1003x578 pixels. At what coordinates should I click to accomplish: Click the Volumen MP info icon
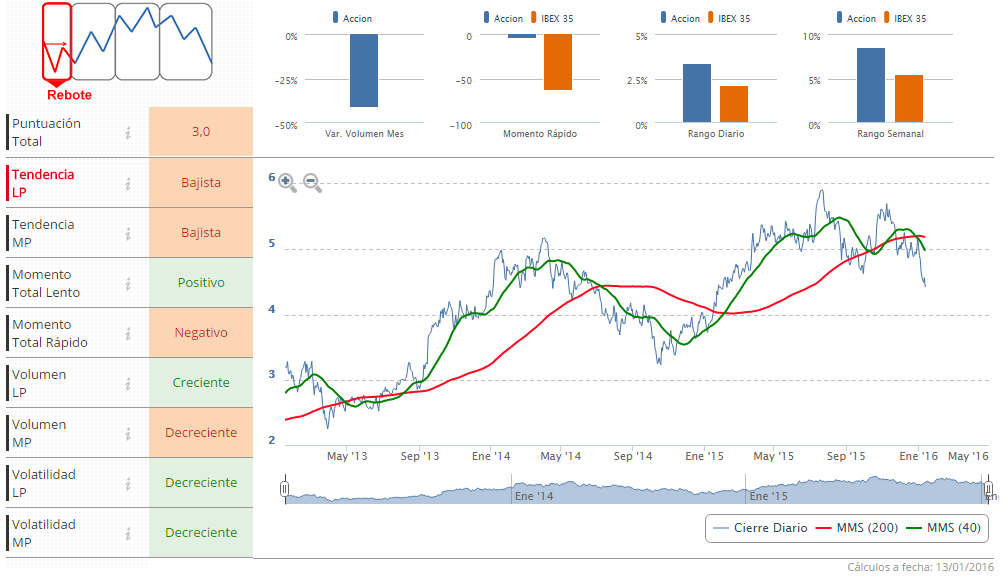[128, 433]
